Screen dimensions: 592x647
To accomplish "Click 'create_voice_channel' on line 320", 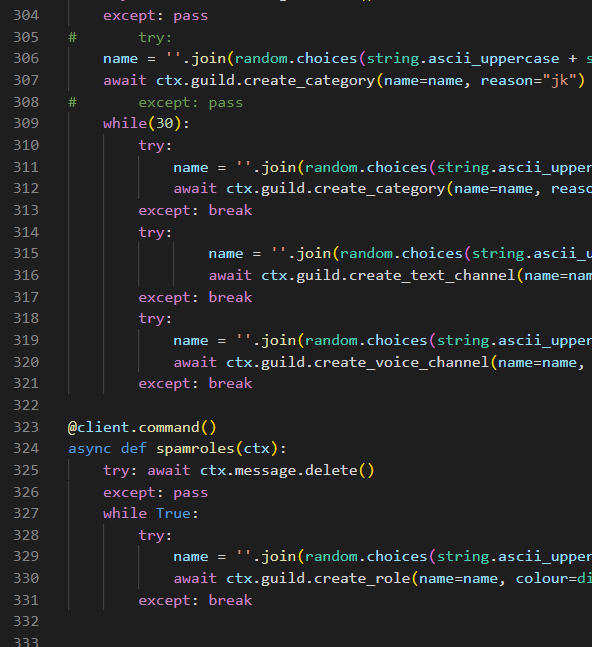I will (x=401, y=362).
